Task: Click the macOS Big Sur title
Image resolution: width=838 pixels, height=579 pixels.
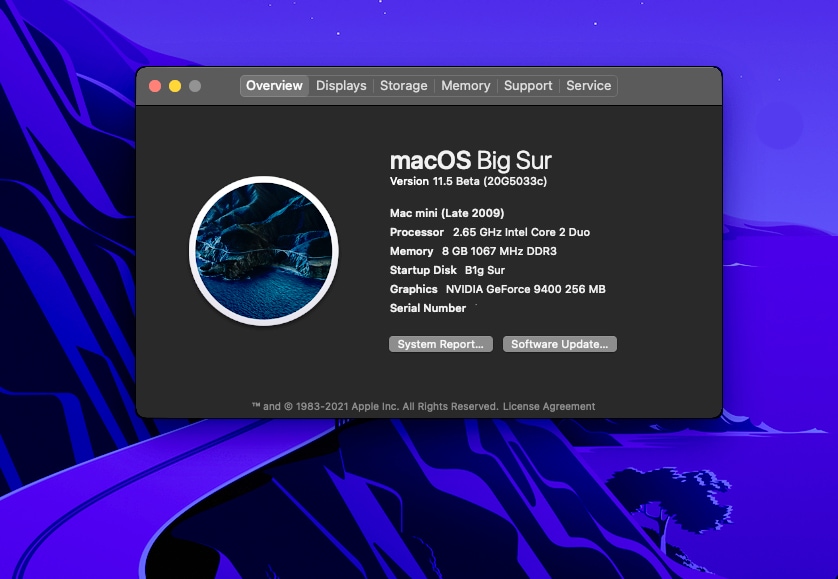Action: (470, 160)
